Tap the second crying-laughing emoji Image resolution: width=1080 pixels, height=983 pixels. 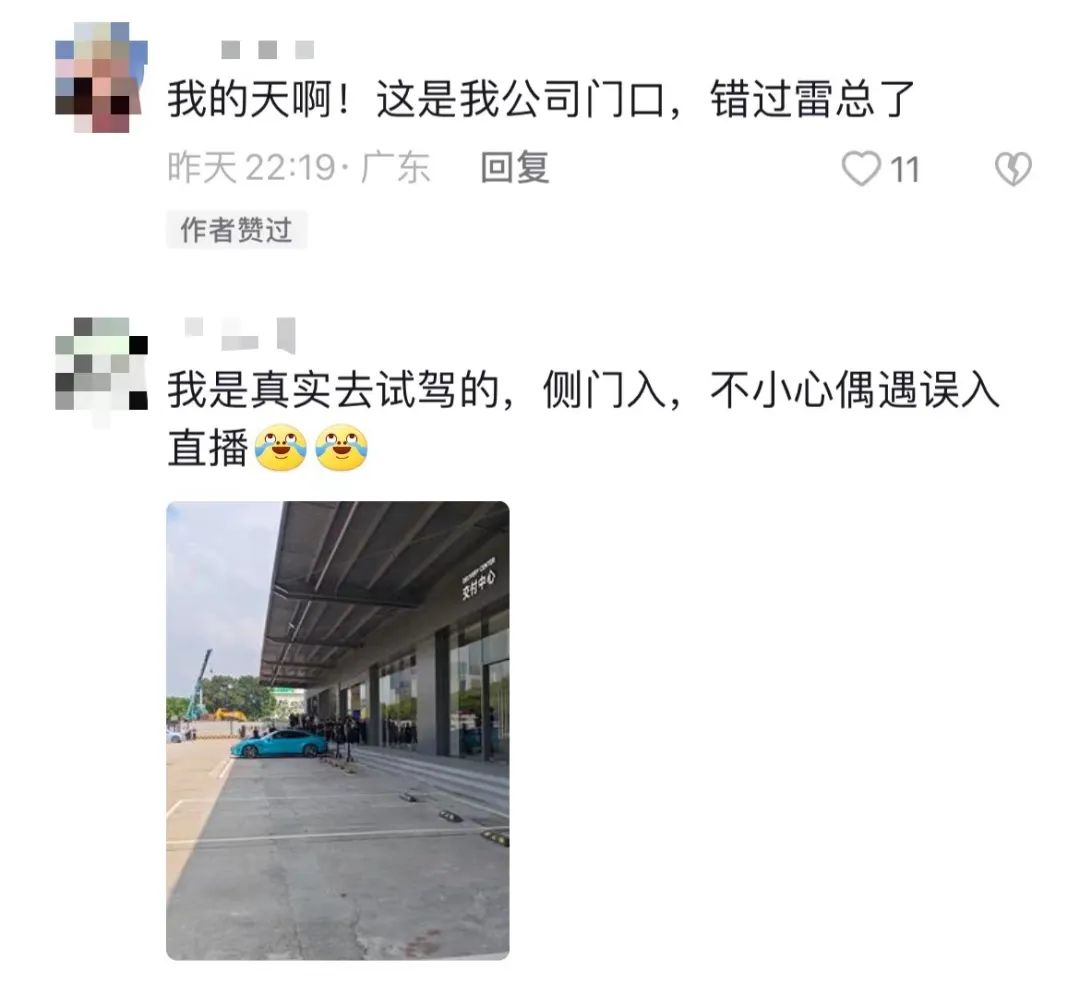click(x=342, y=448)
